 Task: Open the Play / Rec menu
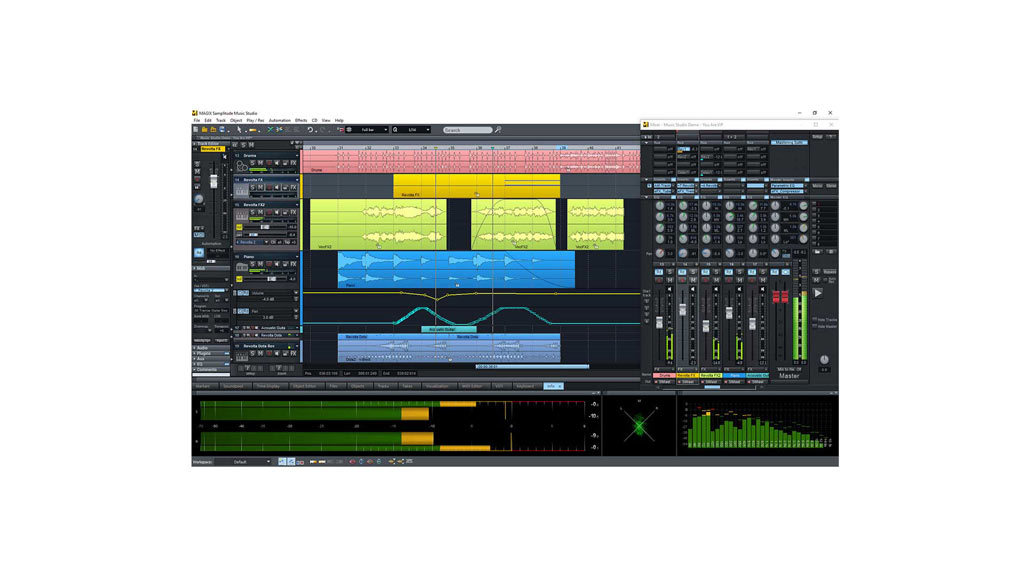[255, 121]
